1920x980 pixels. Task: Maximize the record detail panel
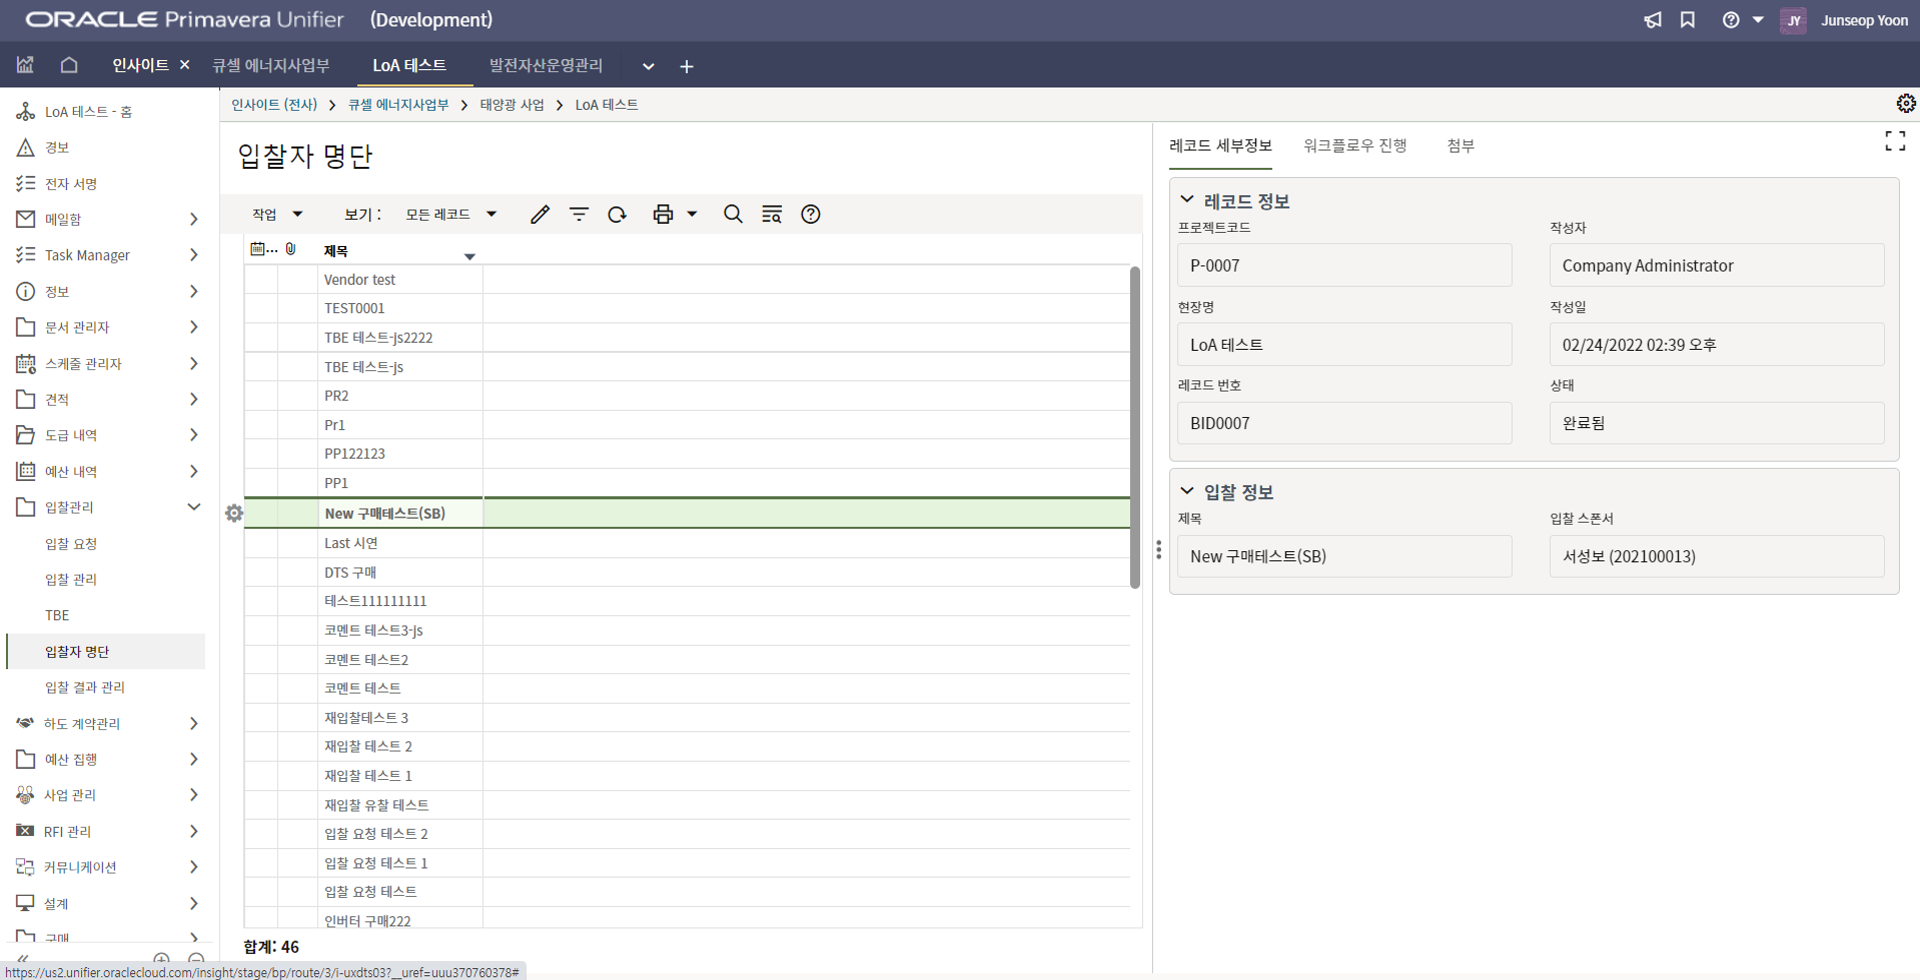(x=1894, y=142)
